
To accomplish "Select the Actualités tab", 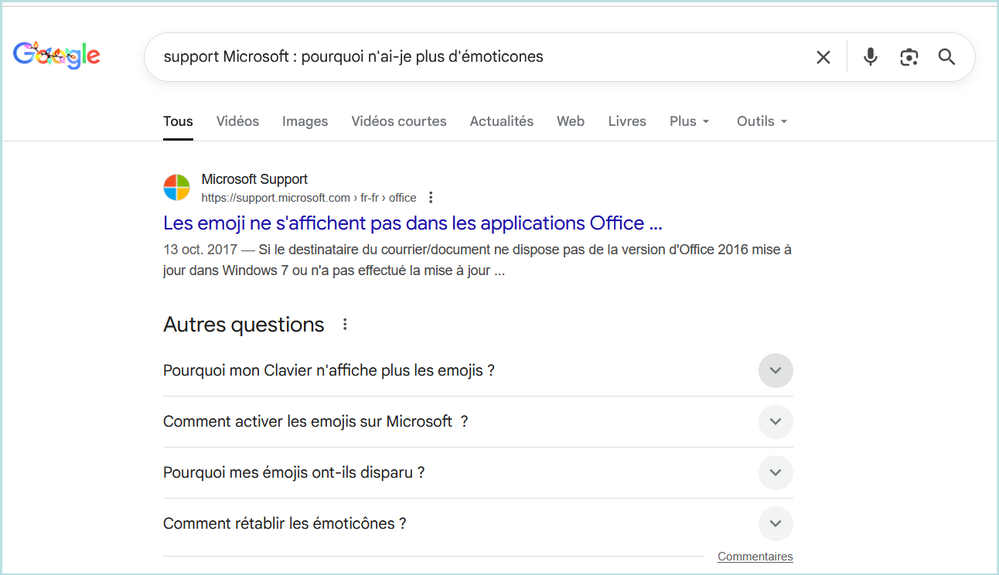I will [501, 121].
